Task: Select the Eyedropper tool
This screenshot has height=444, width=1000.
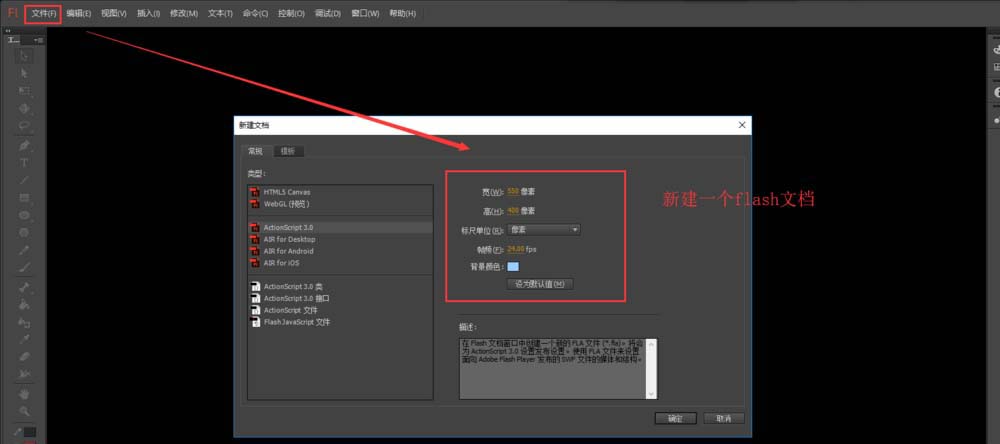Action: (24, 340)
